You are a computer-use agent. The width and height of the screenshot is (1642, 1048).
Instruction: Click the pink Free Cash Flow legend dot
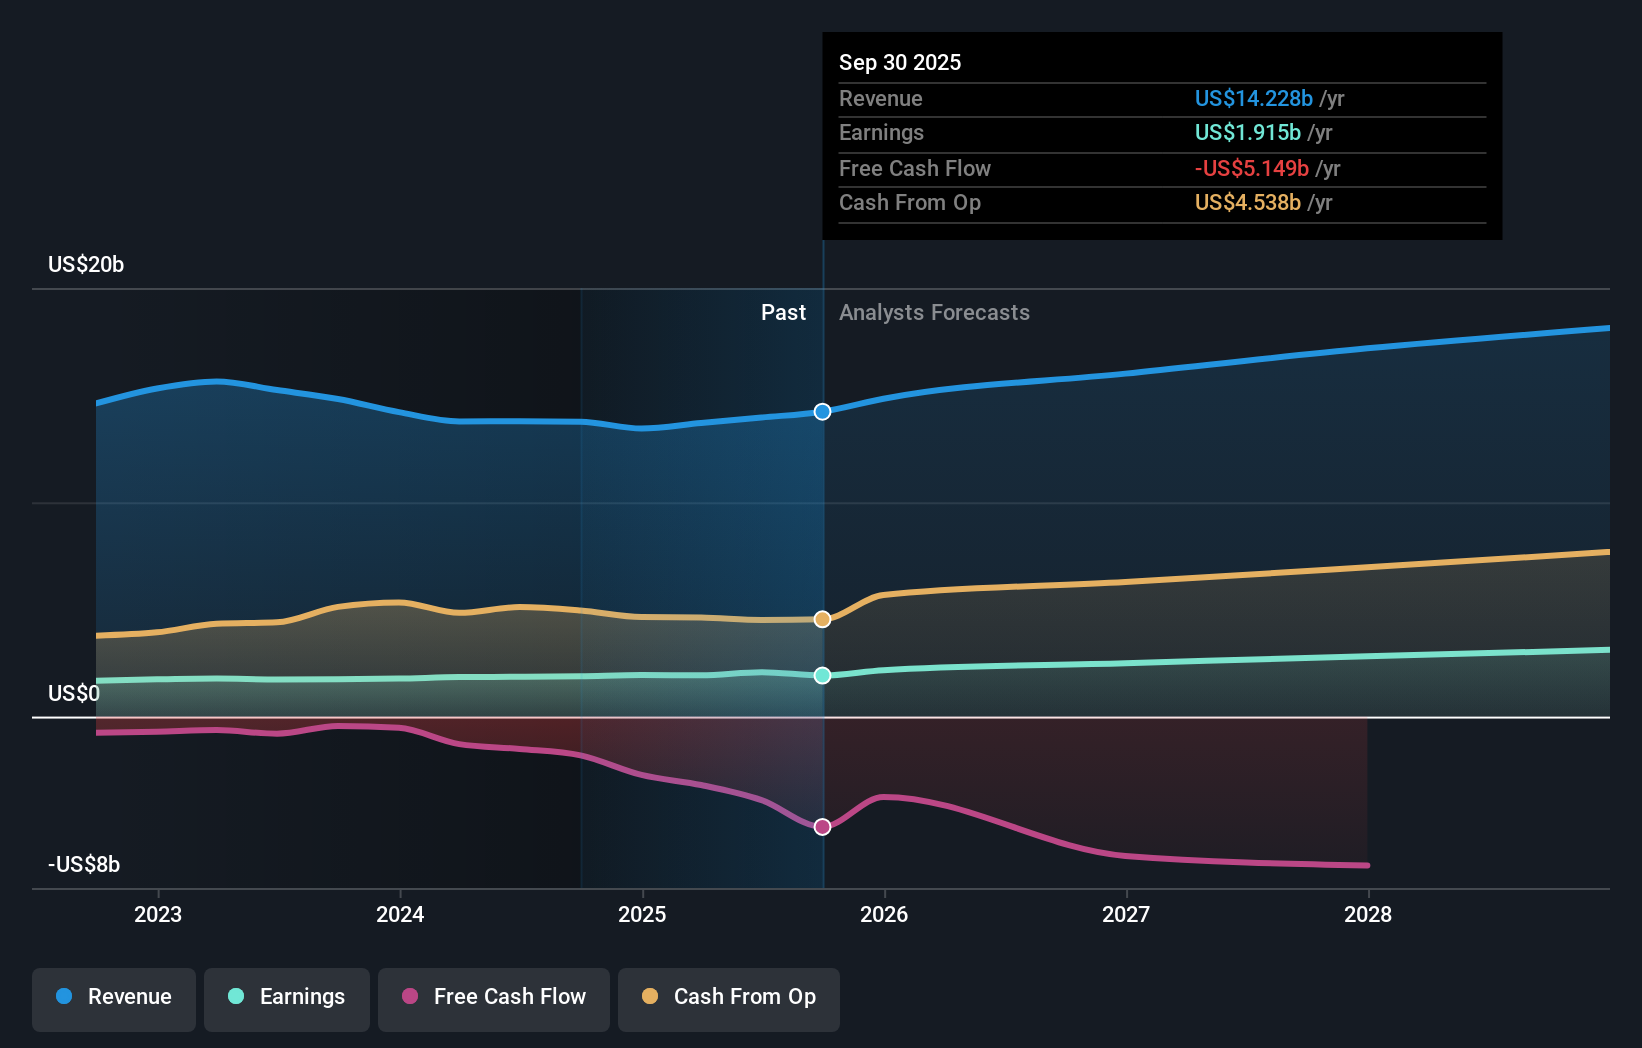[x=409, y=997]
